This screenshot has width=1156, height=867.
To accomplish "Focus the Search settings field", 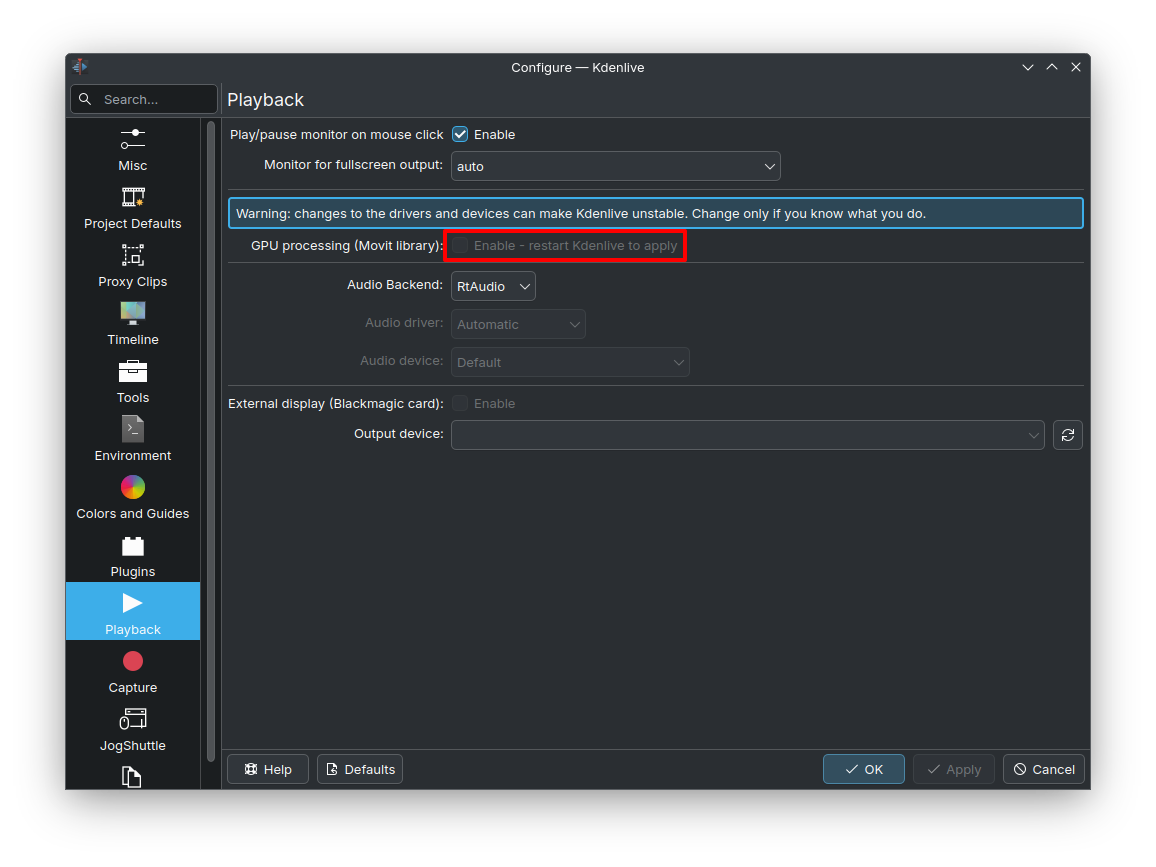I will (144, 99).
